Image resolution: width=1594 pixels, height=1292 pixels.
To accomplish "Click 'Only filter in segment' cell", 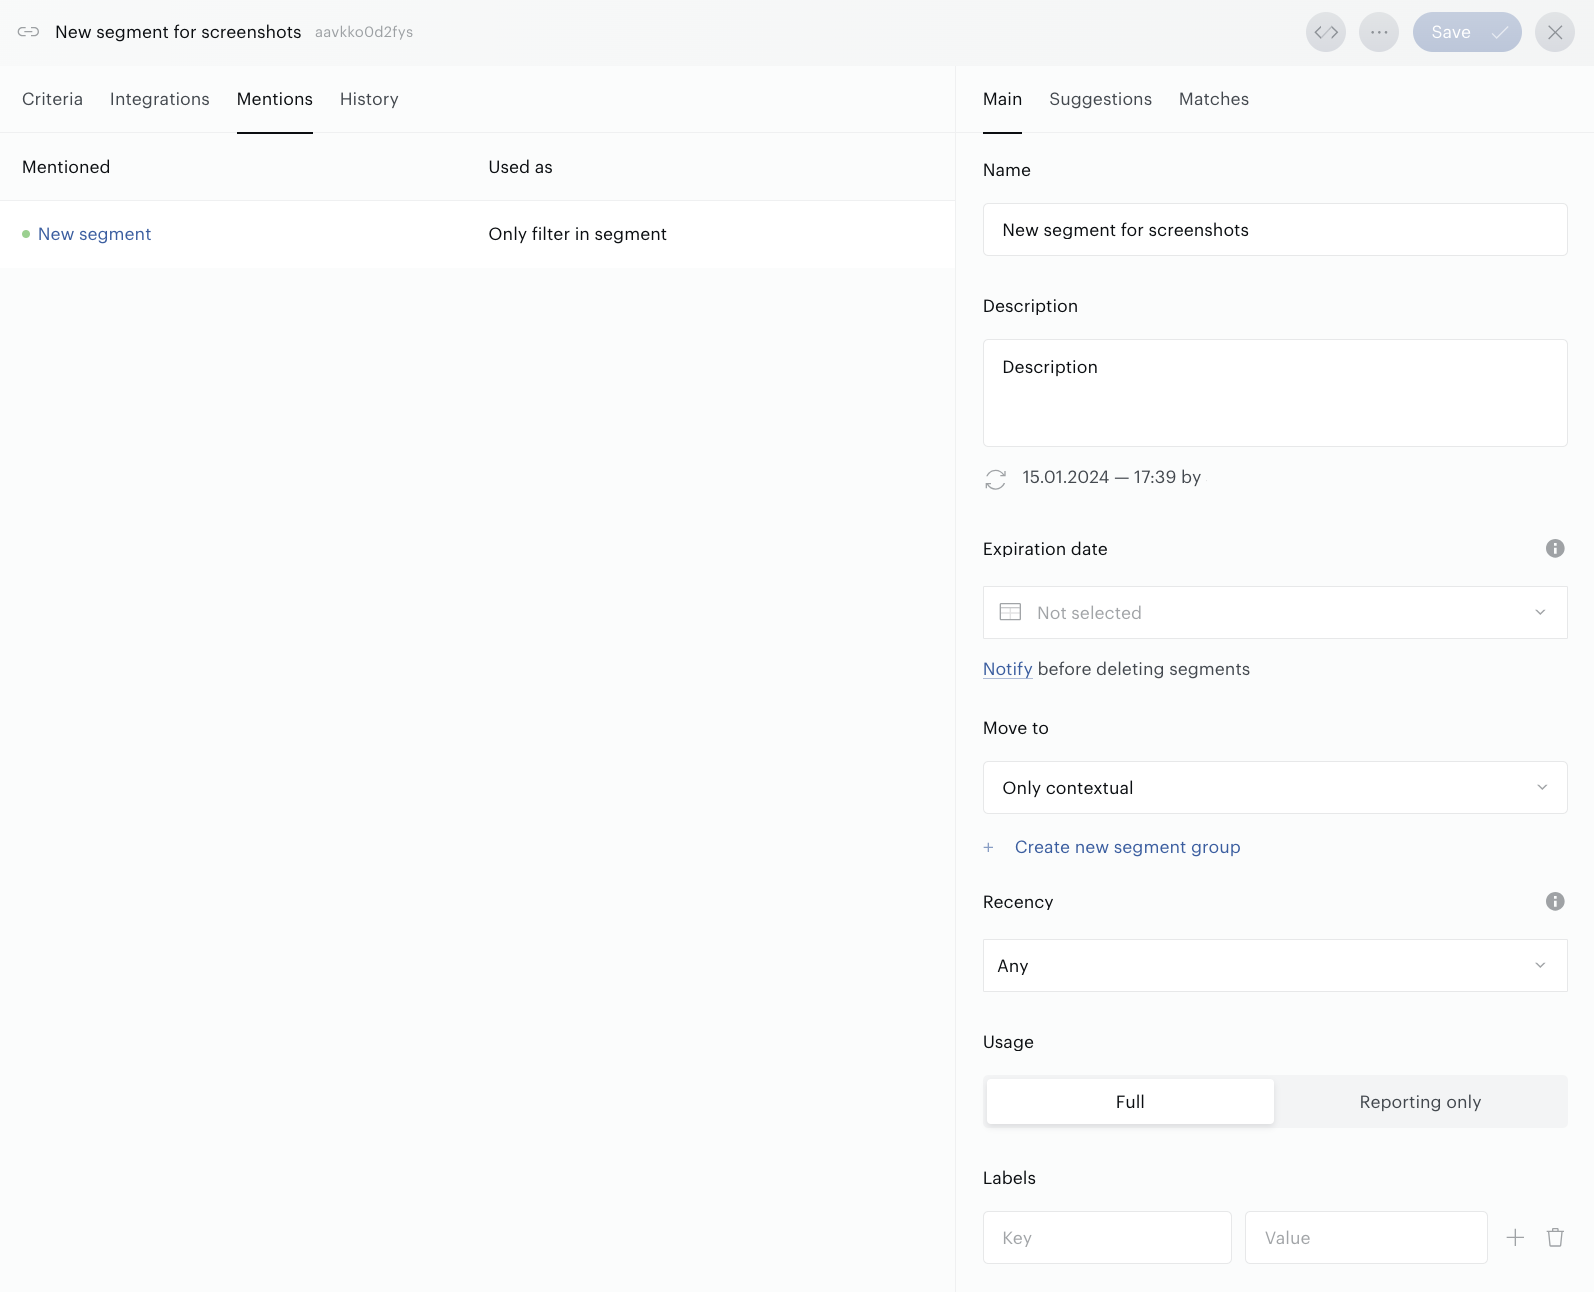I will tap(577, 234).
